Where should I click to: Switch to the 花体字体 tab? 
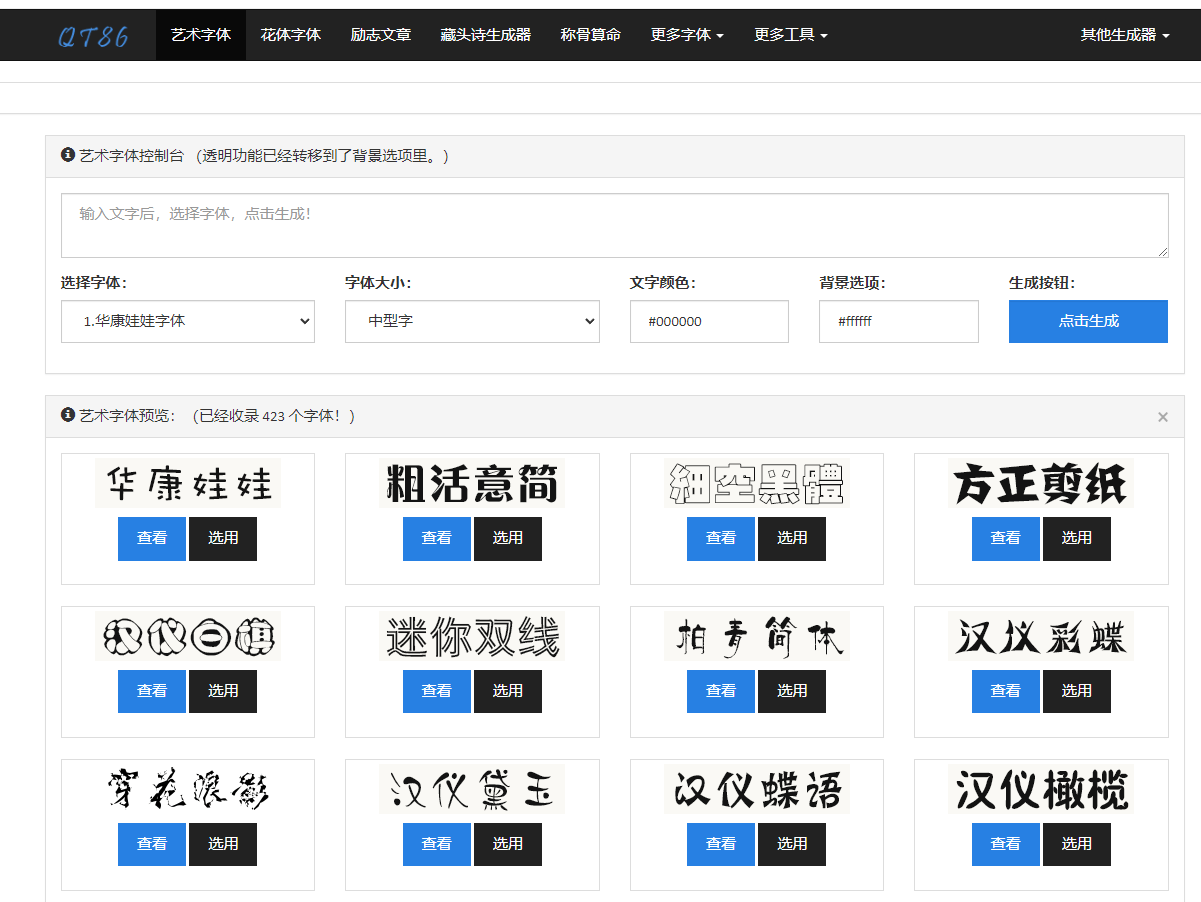290,34
